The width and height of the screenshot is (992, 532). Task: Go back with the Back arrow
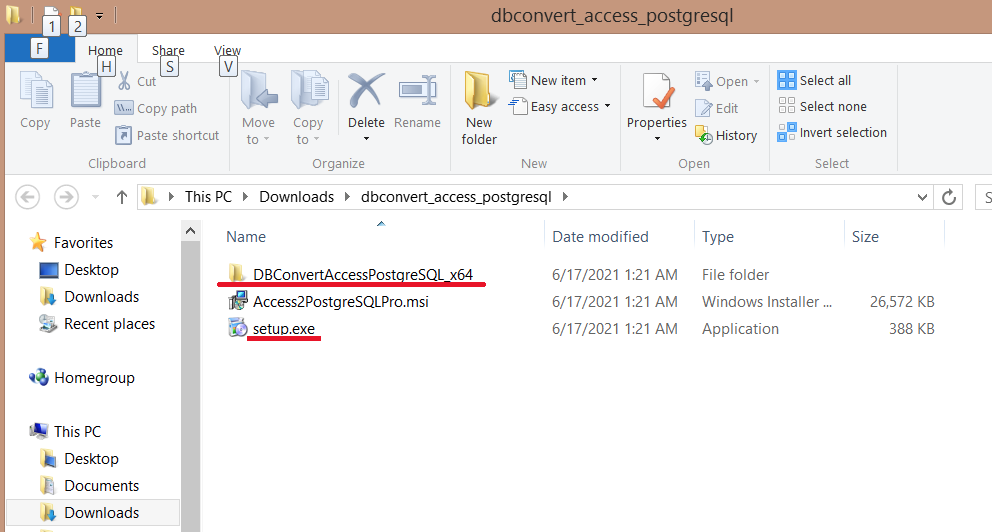coord(28,197)
